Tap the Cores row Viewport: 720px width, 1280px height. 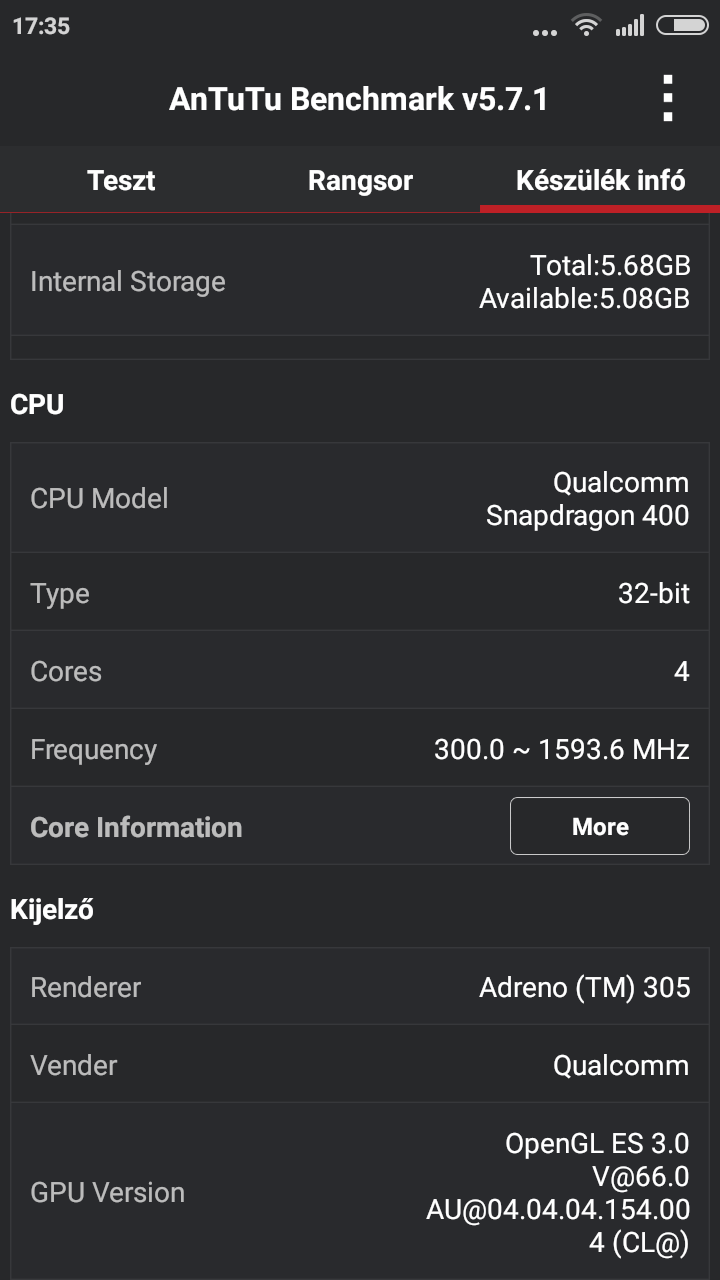pos(360,671)
